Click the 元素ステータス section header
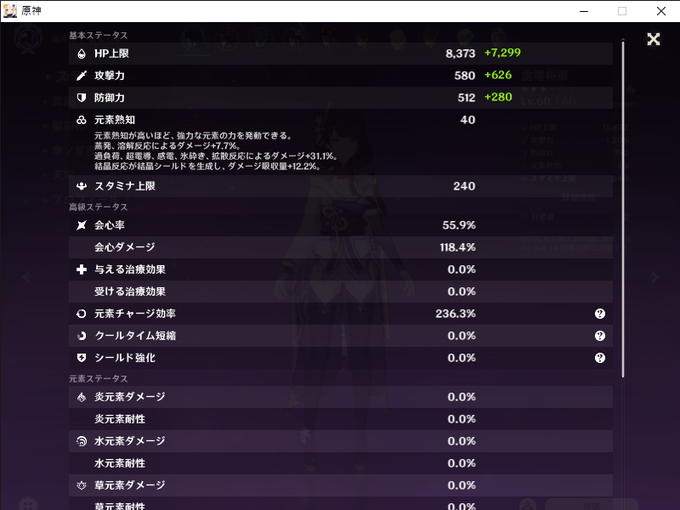680x510 pixels. coord(98,379)
